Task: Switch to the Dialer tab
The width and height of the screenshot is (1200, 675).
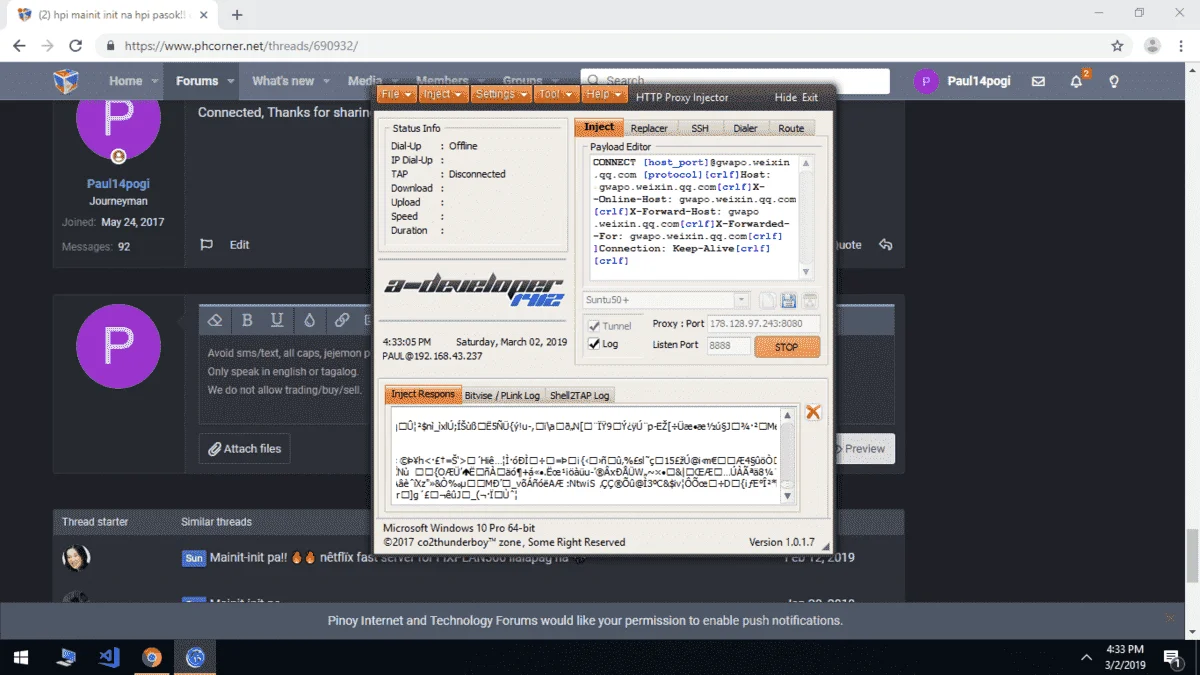Action: (x=745, y=128)
